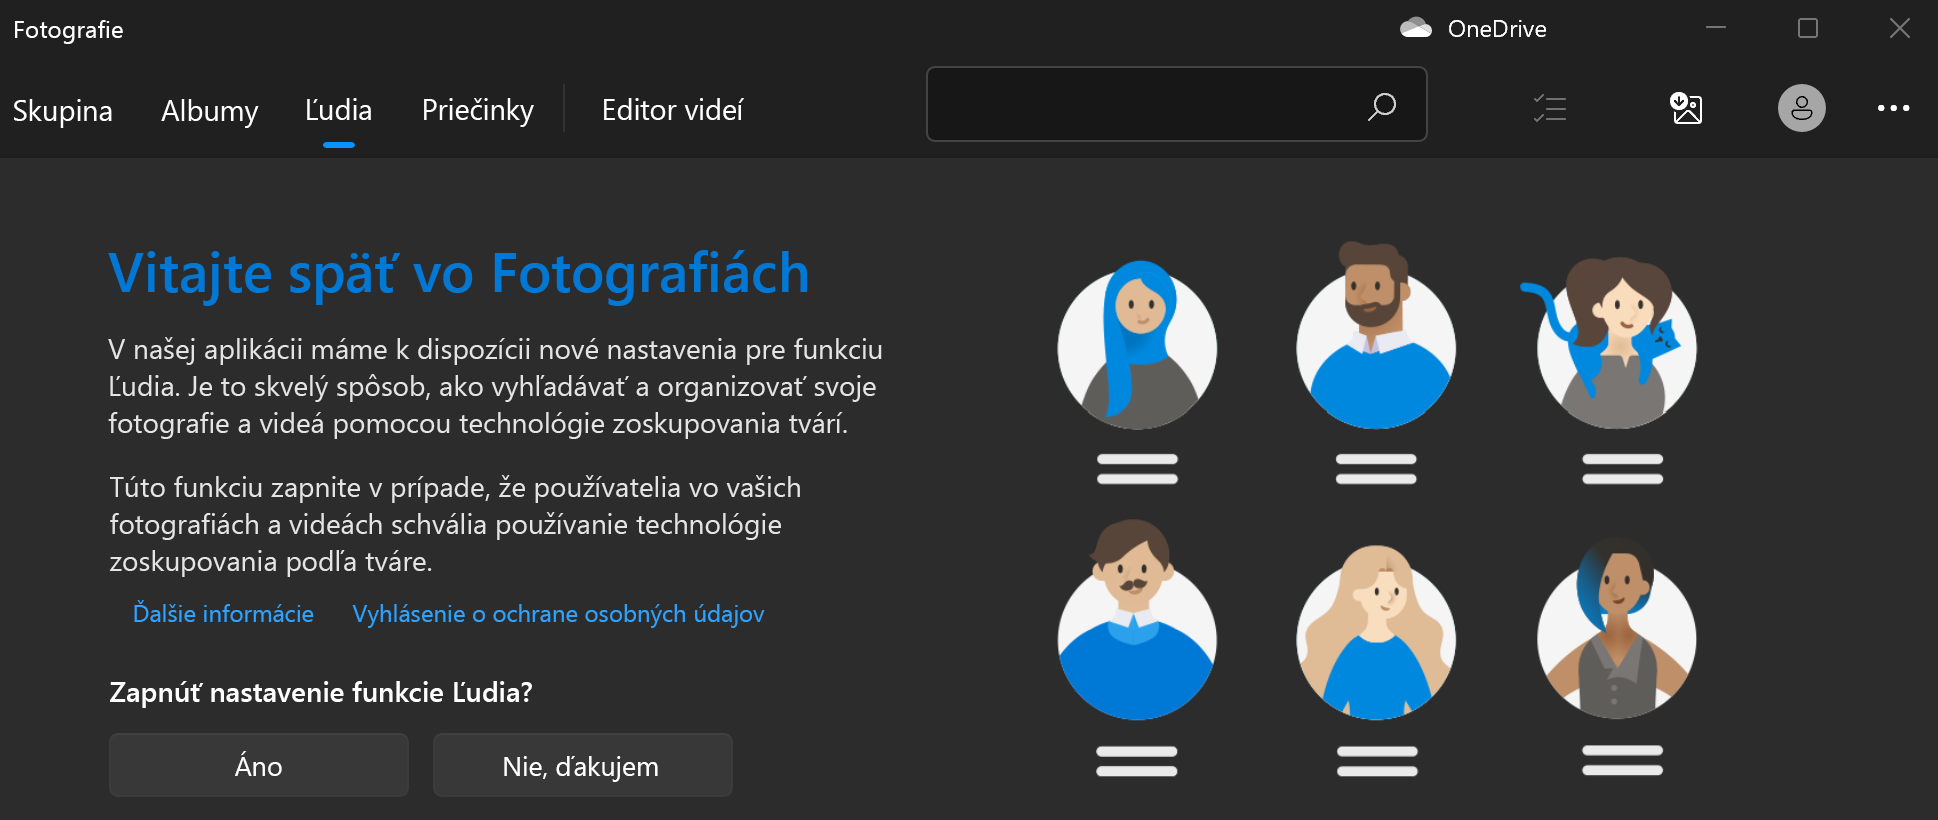Open the three-dots more menu
Viewport: 1938px width, 820px height.
1893,108
